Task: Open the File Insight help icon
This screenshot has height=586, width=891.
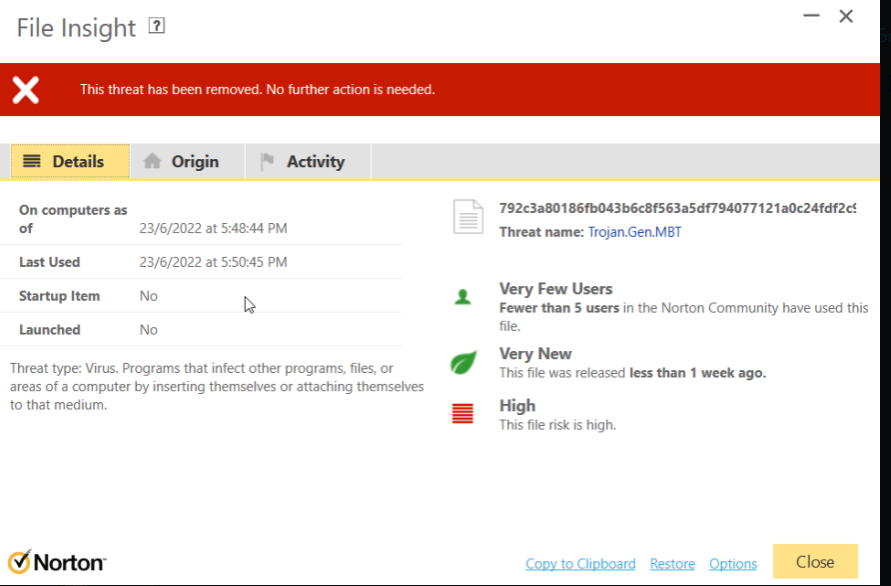Action: (156, 26)
